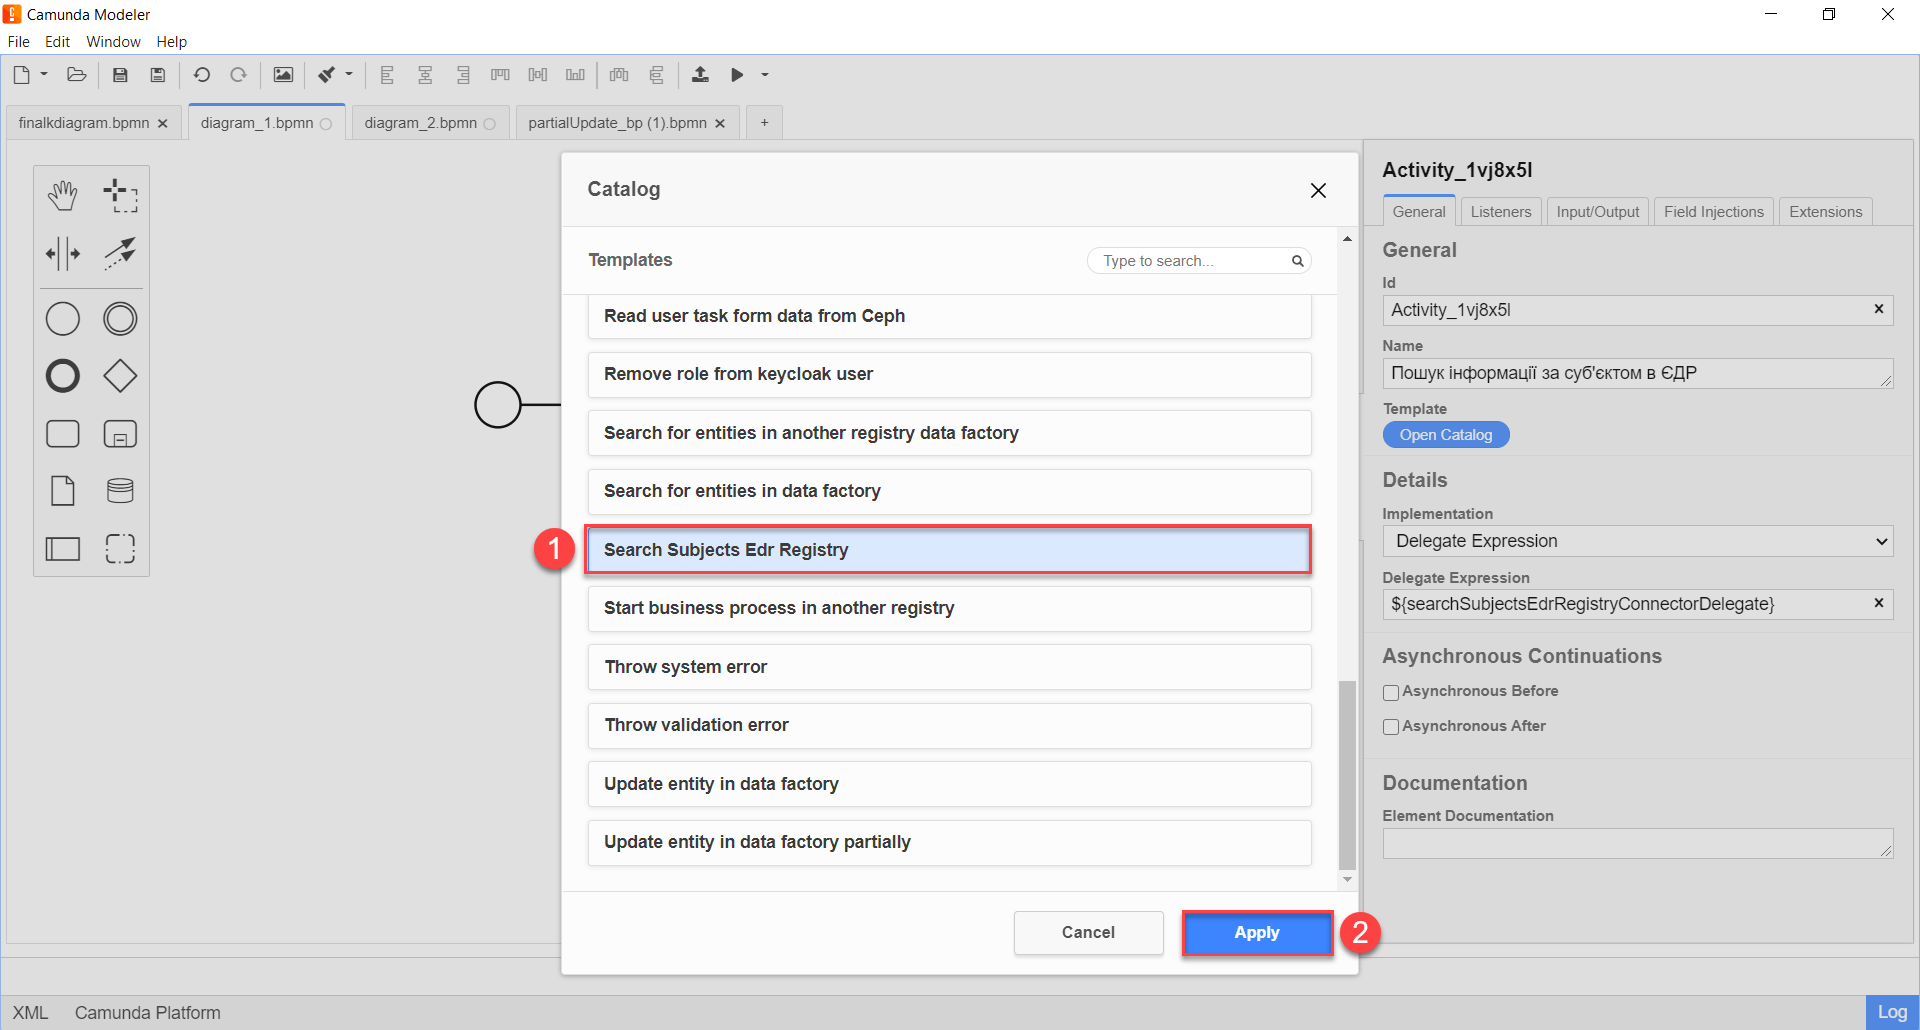Activate the global connect tool
The width and height of the screenshot is (1920, 1030).
120,253
